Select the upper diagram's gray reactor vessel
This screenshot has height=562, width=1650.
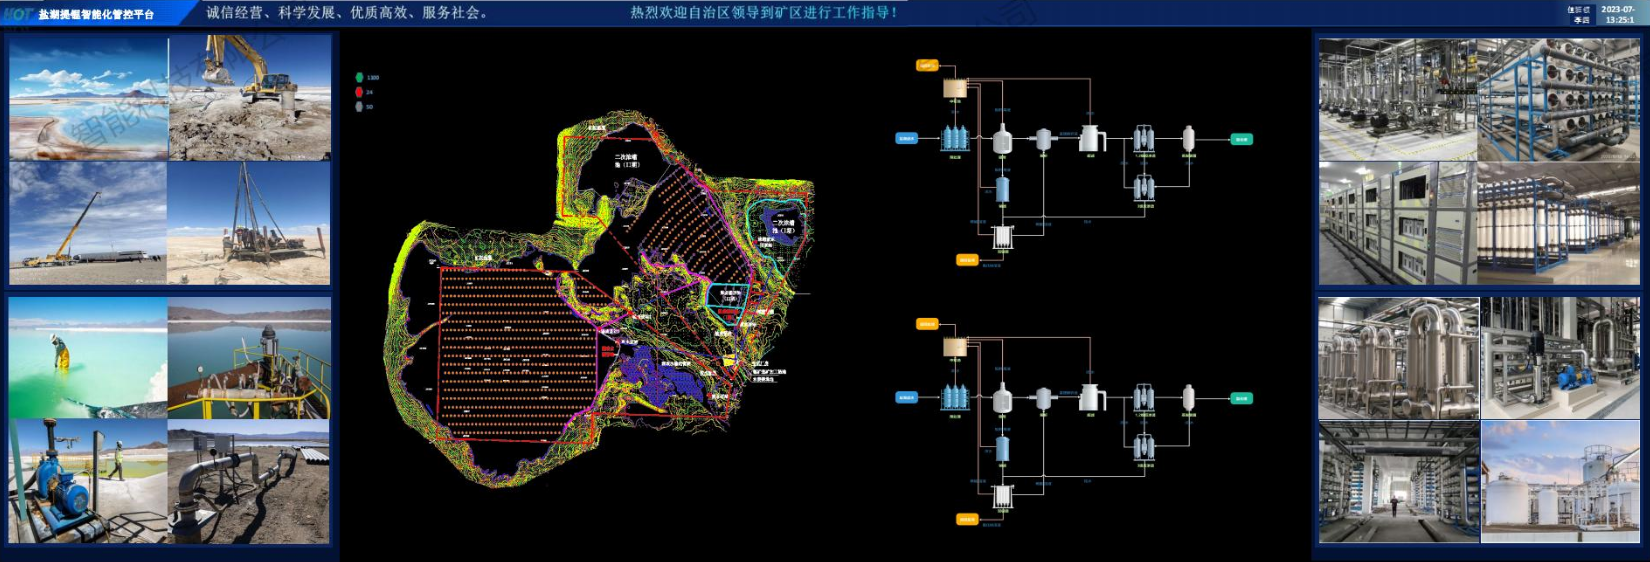pos(1002,140)
